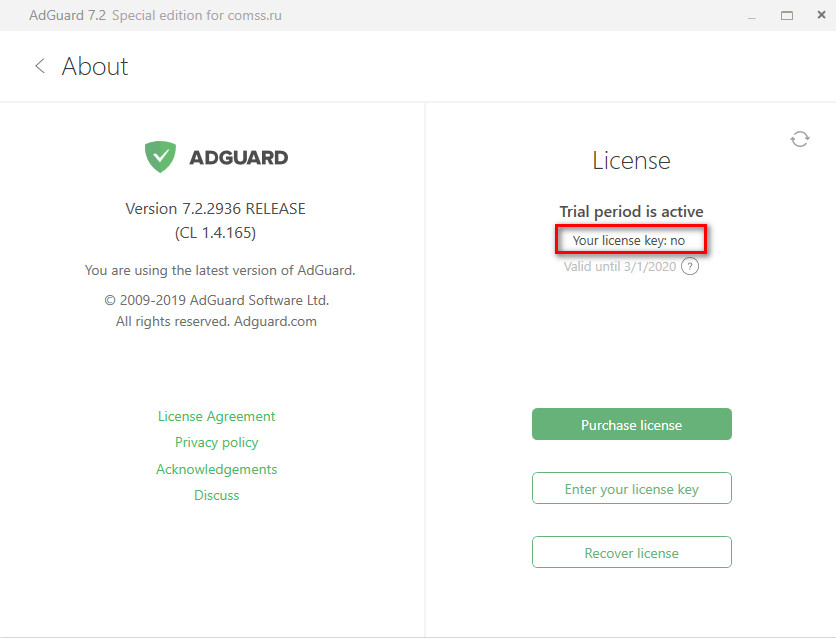This screenshot has width=836, height=638.
Task: Maximize the AdGuard window
Action: coord(786,15)
